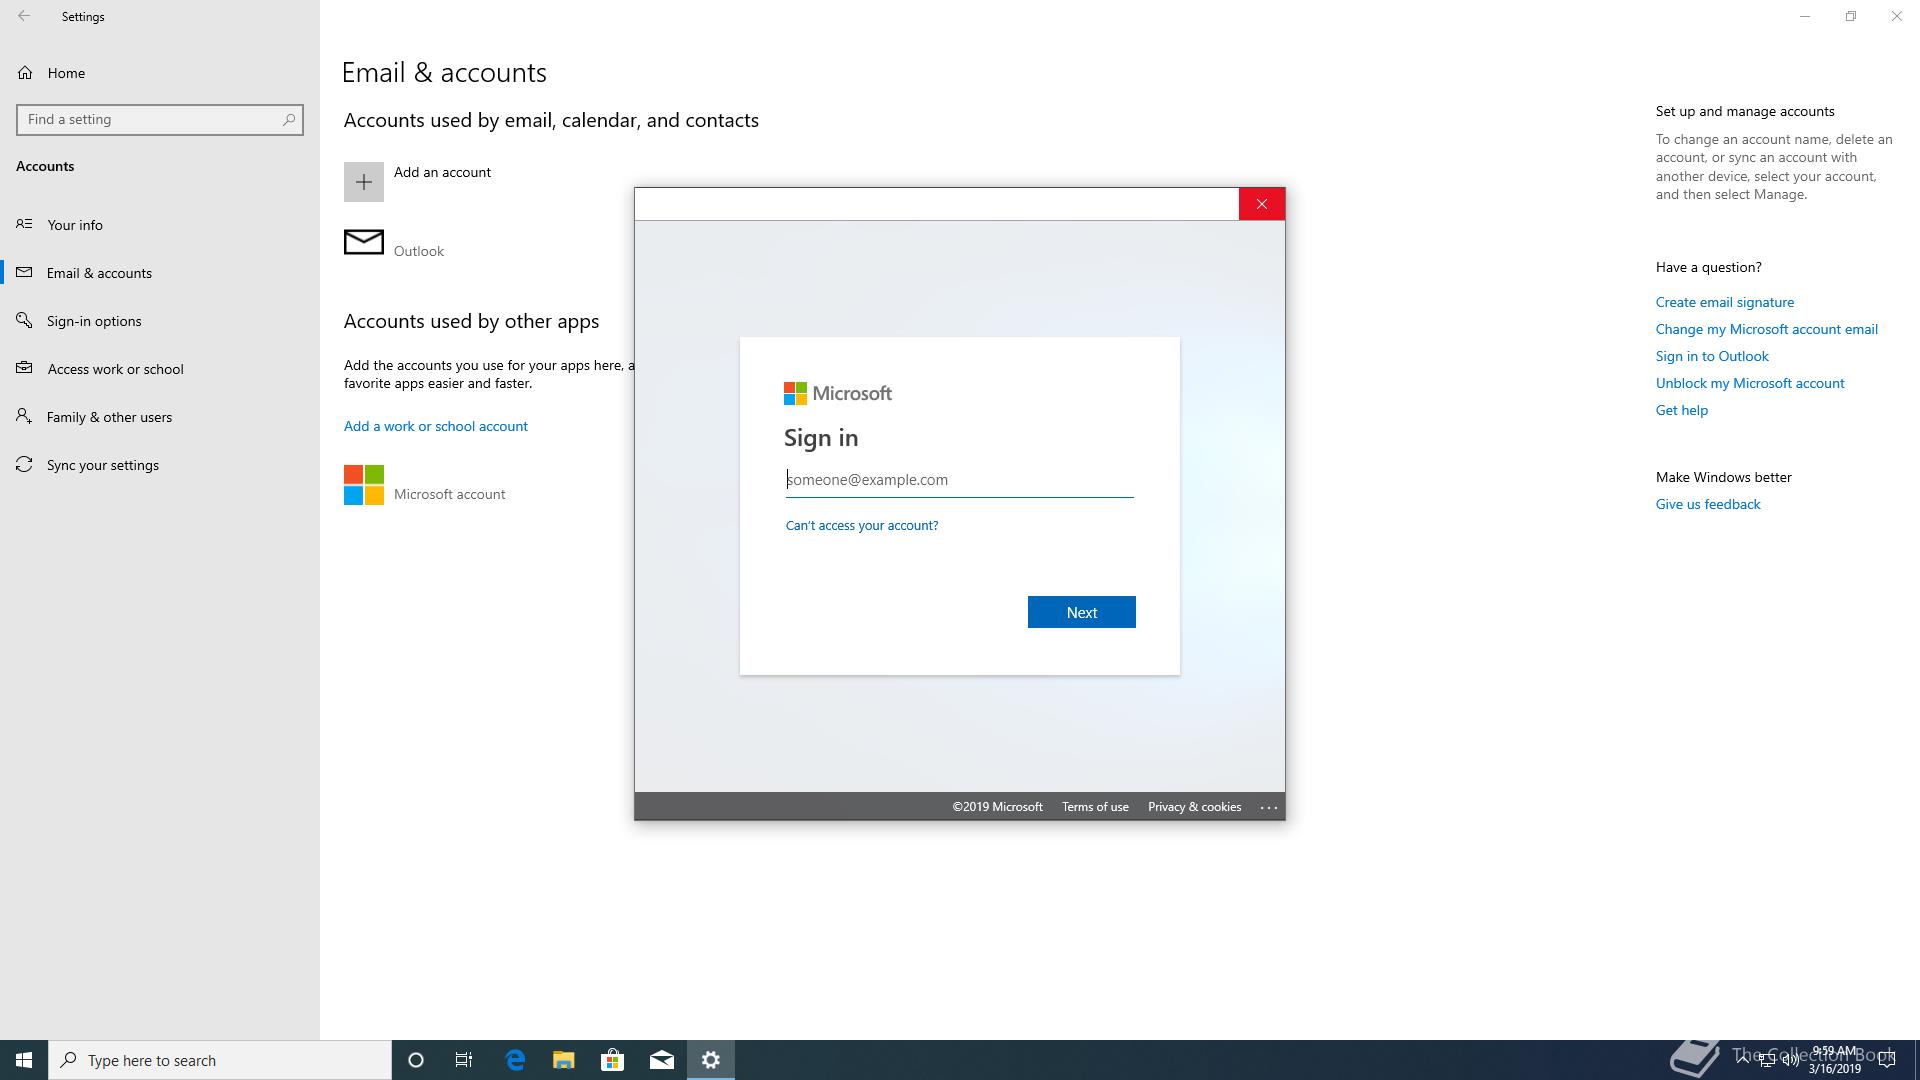Click Add a work or school account

coord(436,426)
